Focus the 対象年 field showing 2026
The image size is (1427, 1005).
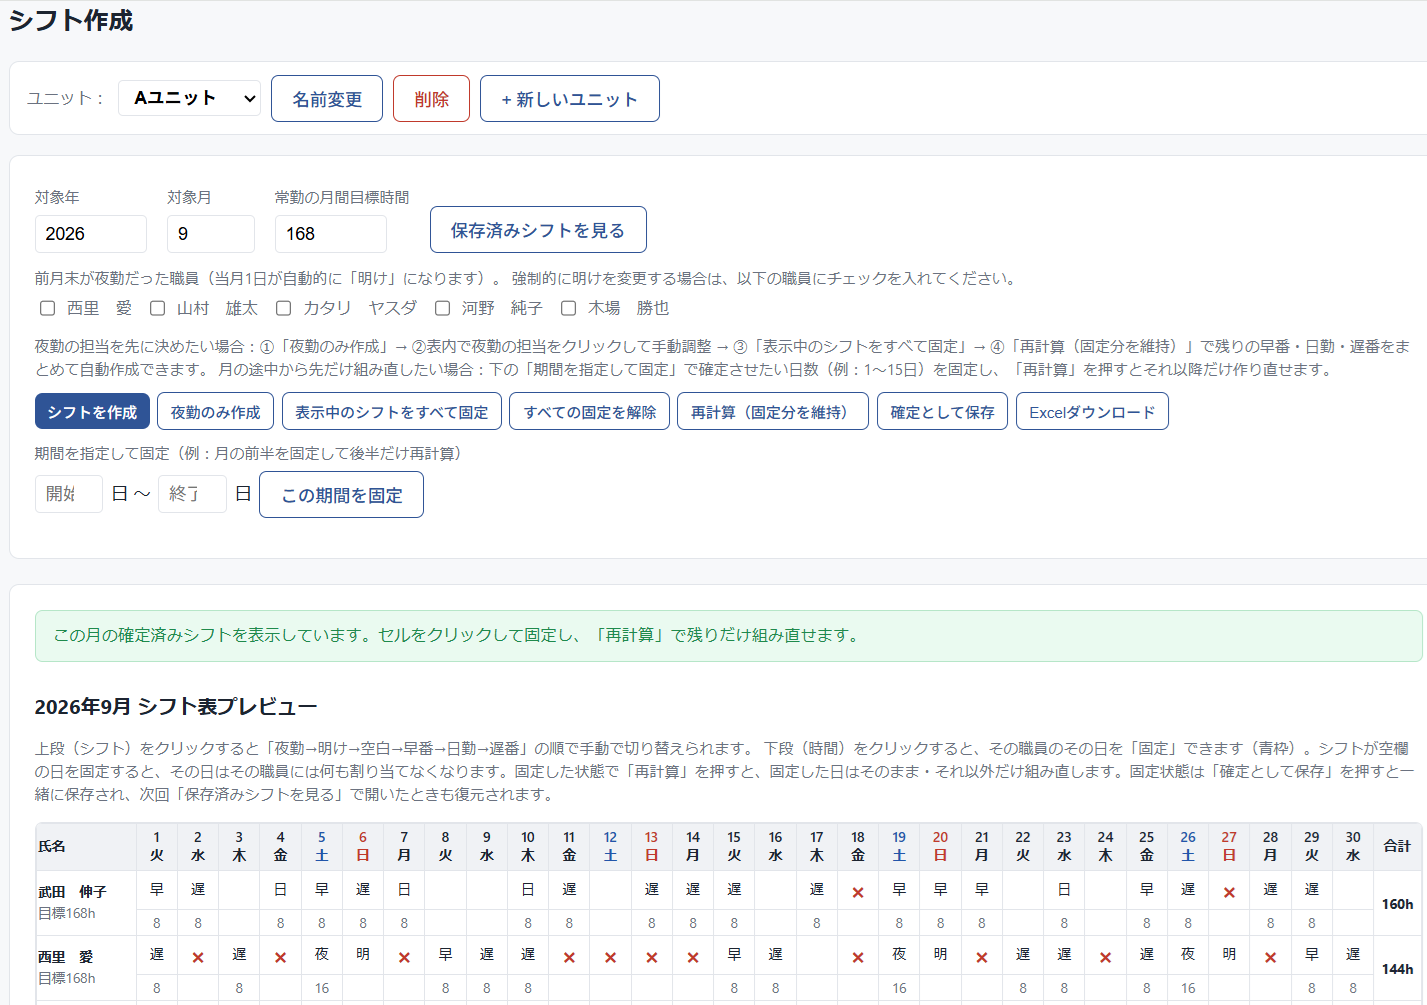click(x=91, y=234)
